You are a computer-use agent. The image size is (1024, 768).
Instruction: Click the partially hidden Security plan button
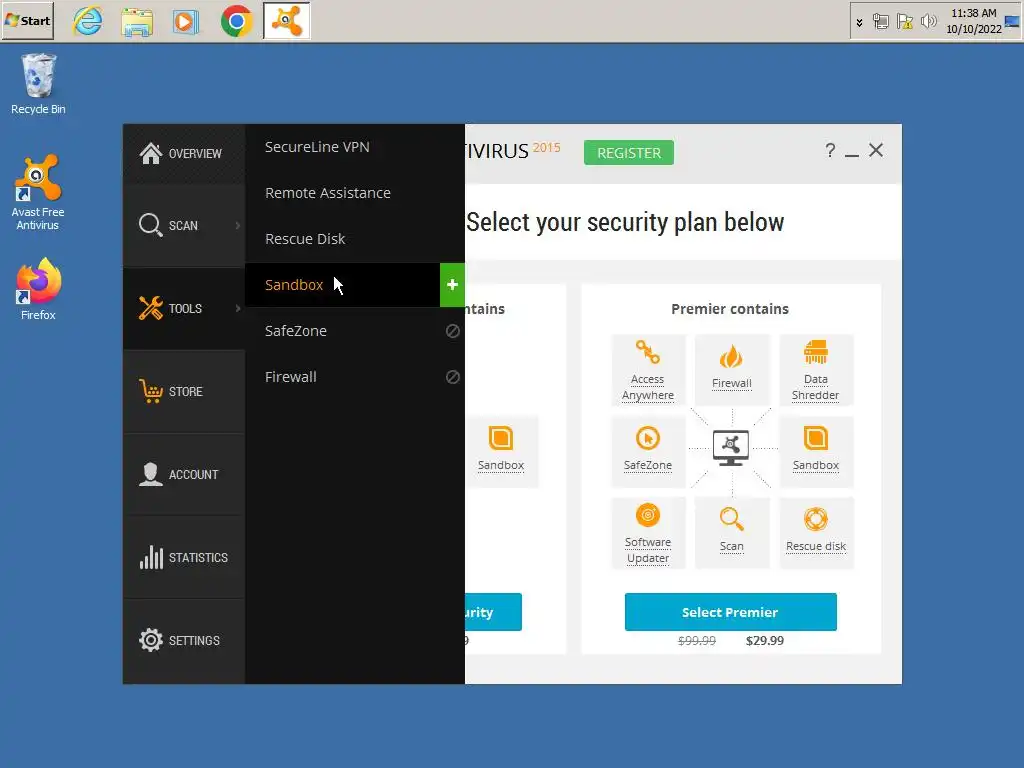(493, 612)
